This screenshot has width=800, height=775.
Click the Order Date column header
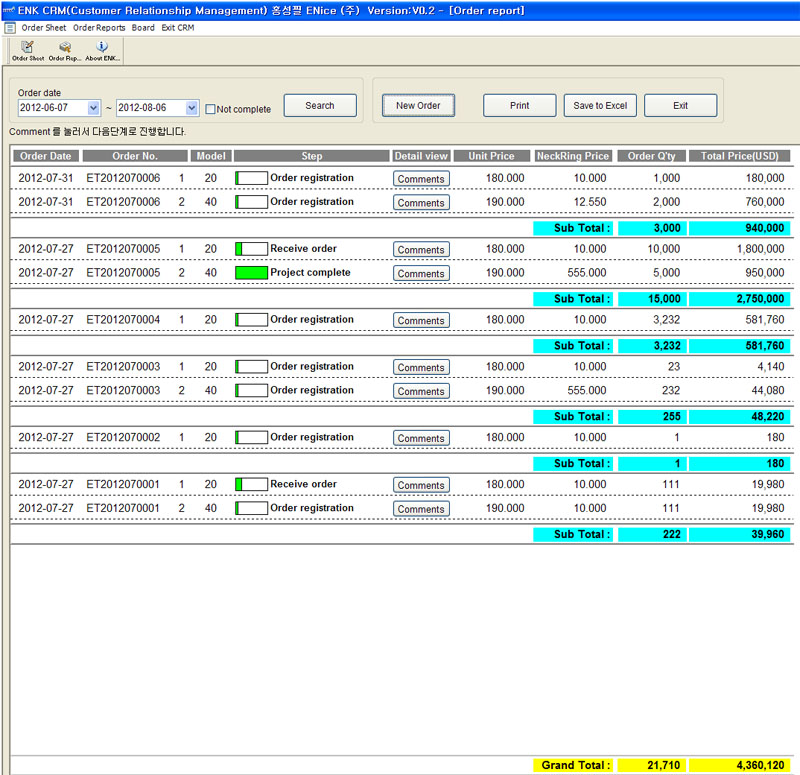(x=45, y=156)
